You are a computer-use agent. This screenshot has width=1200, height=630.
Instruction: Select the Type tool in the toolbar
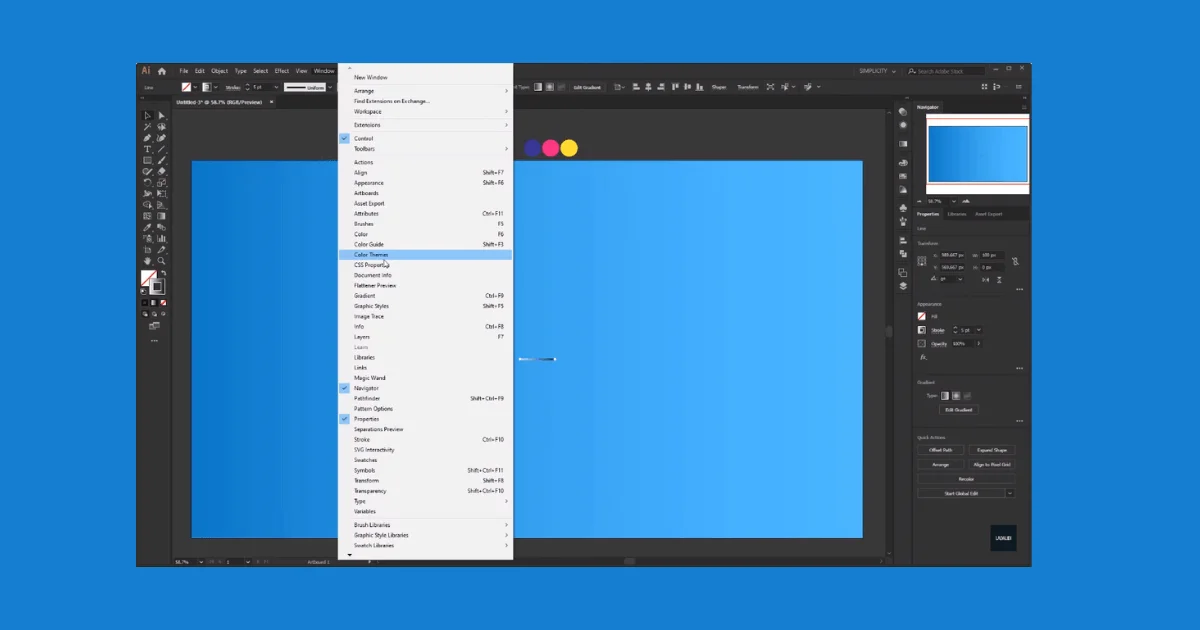tap(148, 149)
